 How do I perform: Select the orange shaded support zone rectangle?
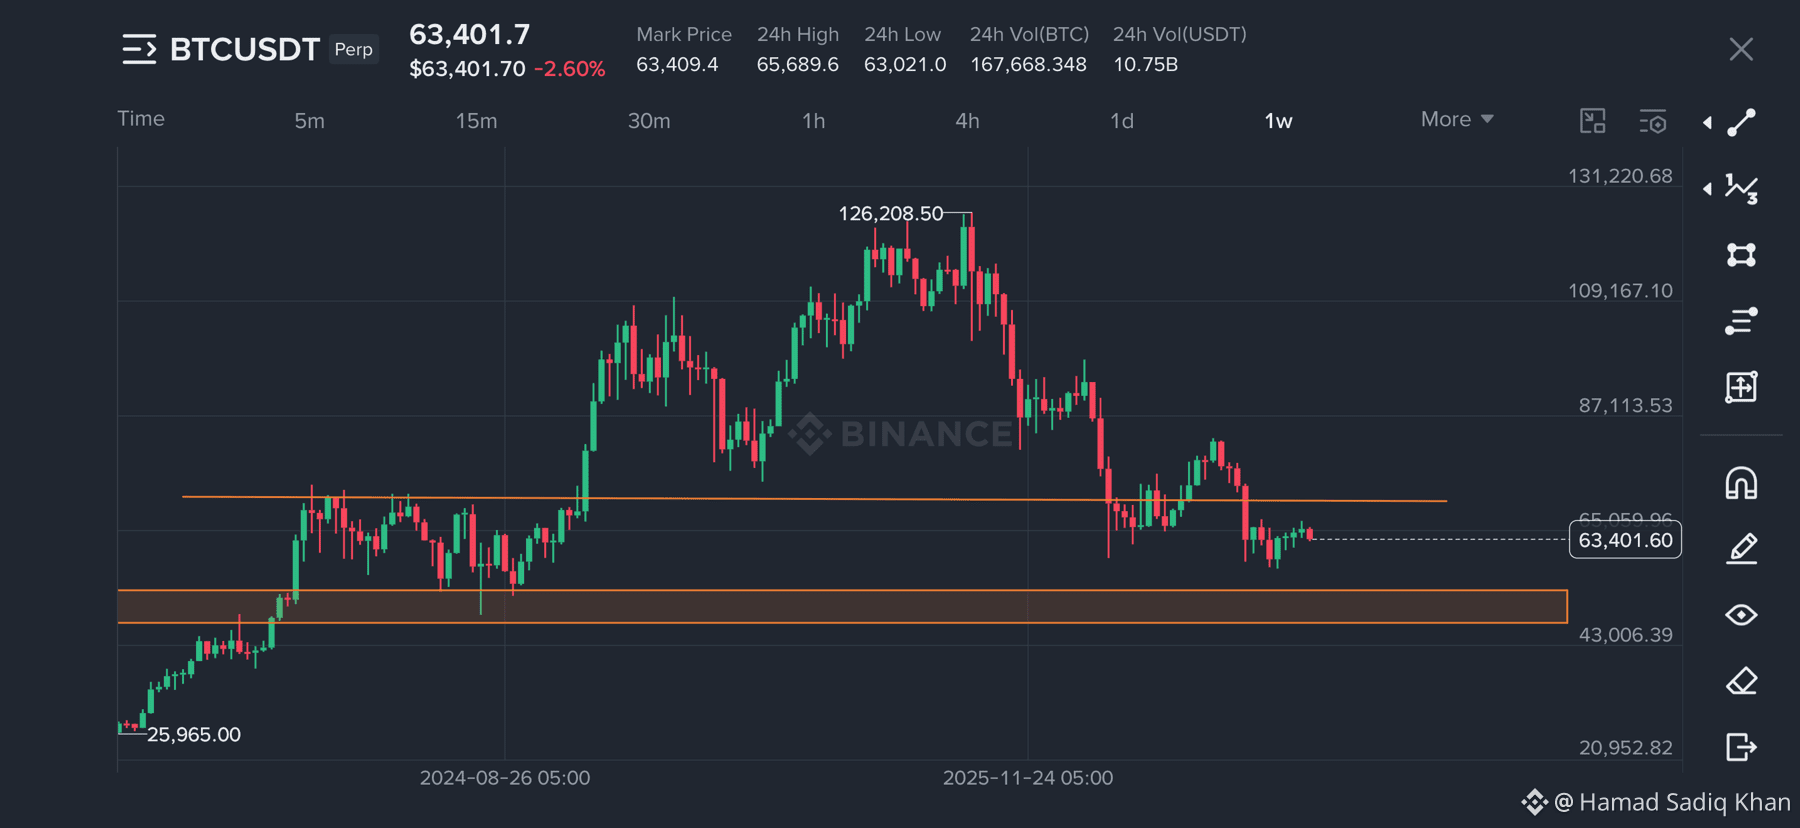[x=842, y=607]
